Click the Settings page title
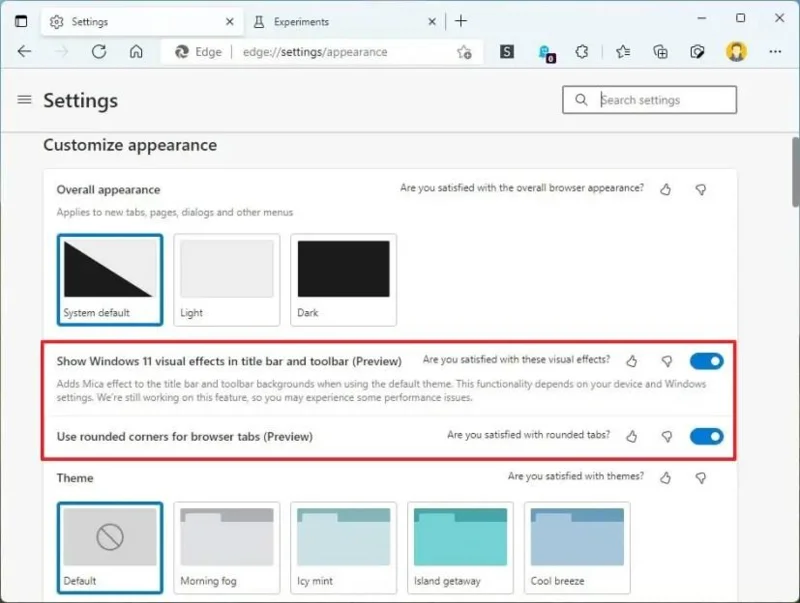The height and width of the screenshot is (603, 800). tap(81, 100)
